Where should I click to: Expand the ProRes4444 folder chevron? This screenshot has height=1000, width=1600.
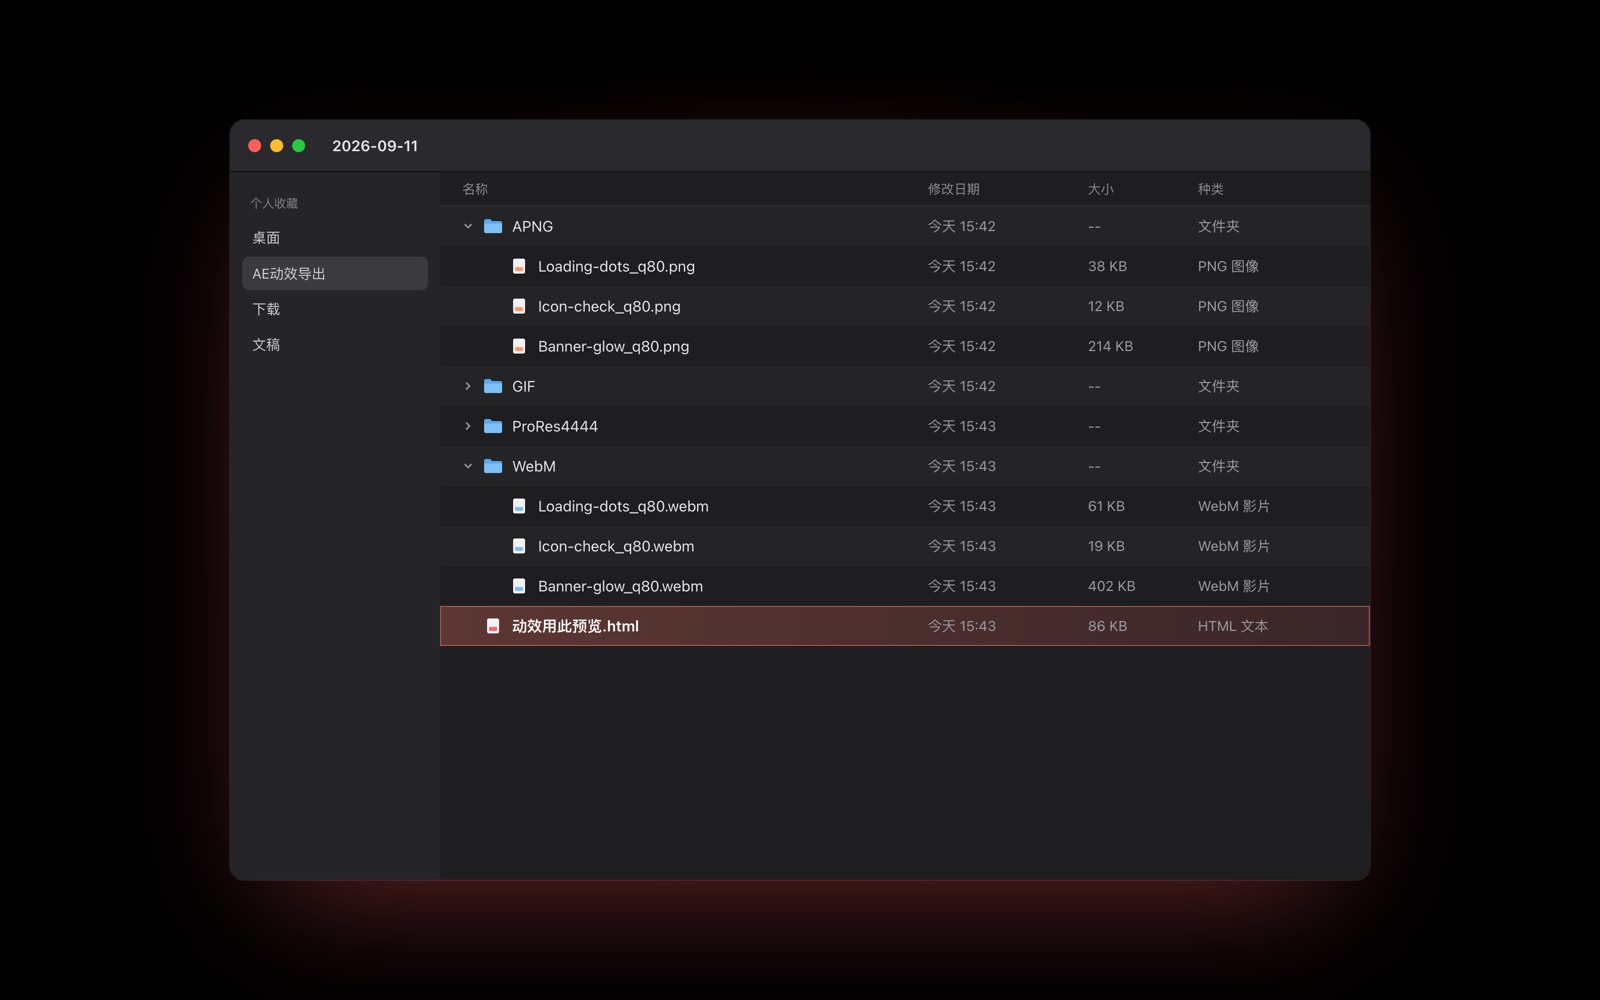(468, 426)
